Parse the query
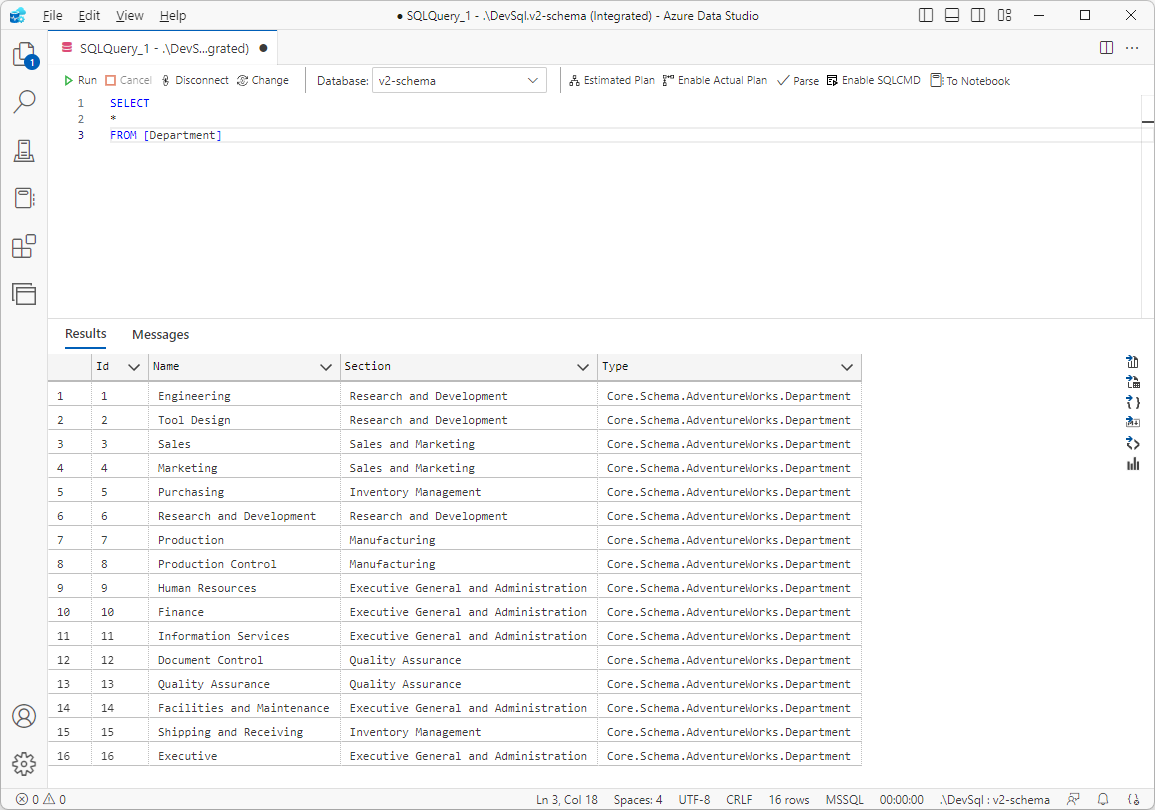This screenshot has width=1155, height=810. pyautogui.click(x=798, y=80)
